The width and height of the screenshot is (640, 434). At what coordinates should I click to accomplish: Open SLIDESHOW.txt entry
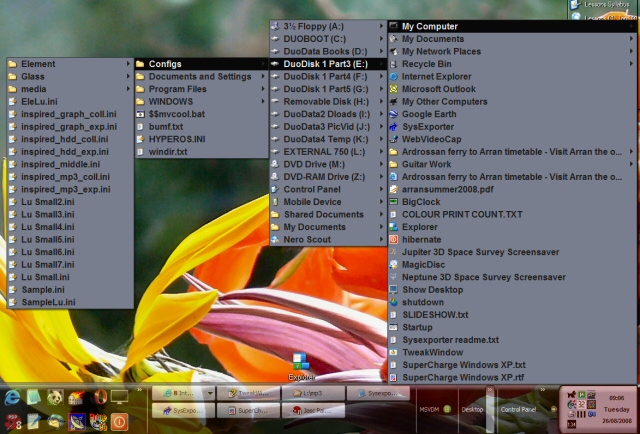(x=513, y=315)
